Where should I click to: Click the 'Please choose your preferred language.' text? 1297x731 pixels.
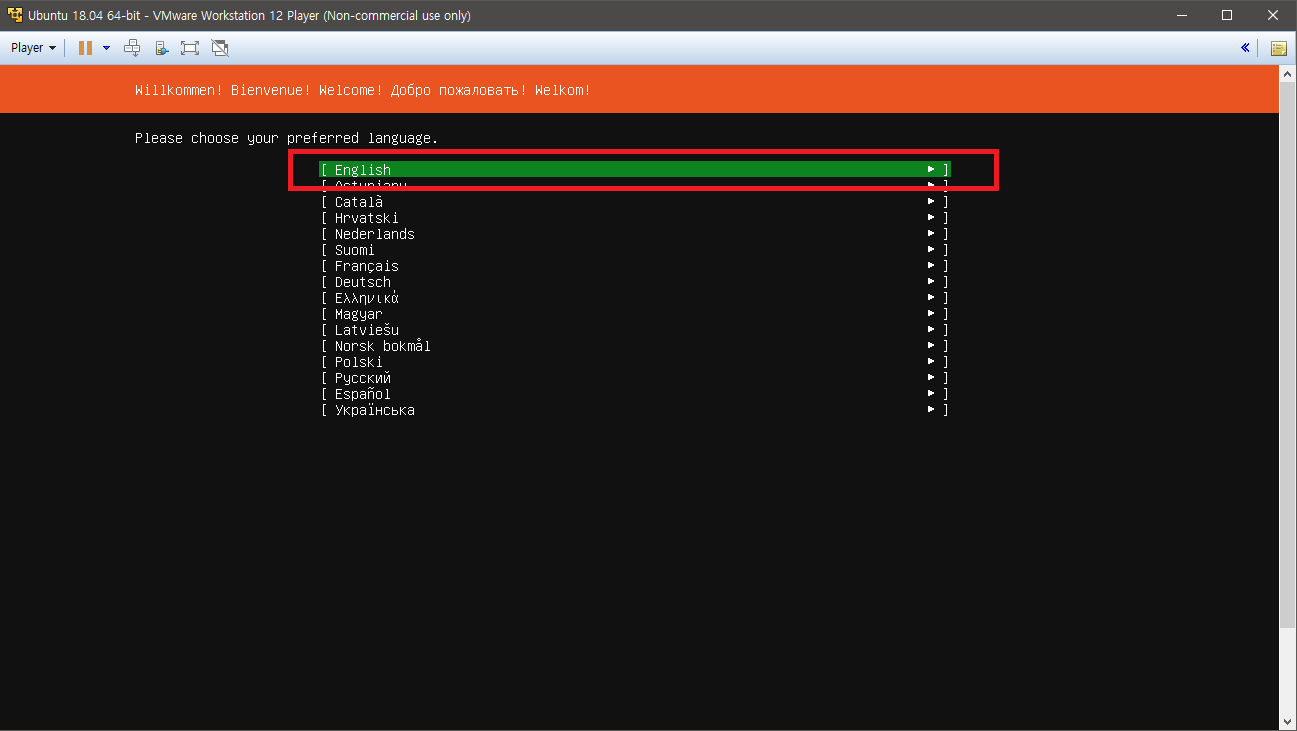286,138
